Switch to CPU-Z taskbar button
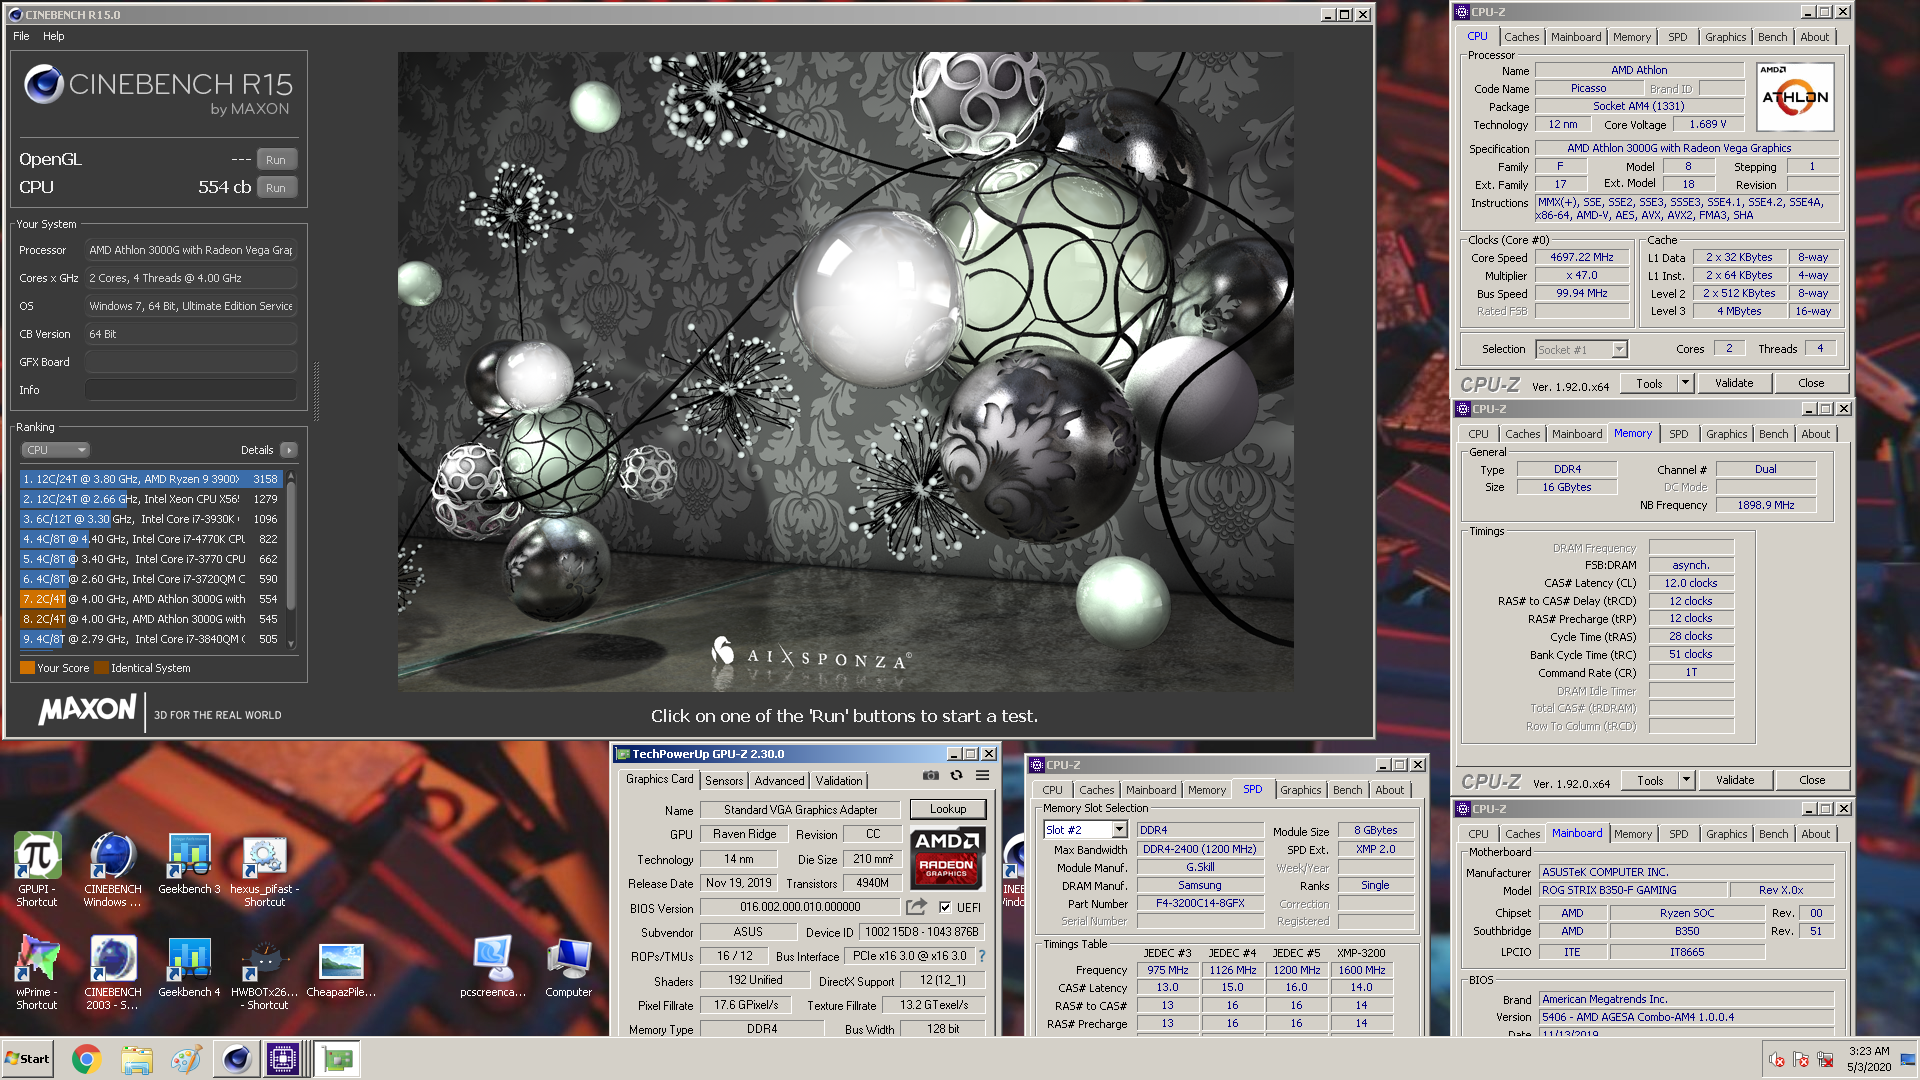1920x1080 pixels. tap(283, 1059)
